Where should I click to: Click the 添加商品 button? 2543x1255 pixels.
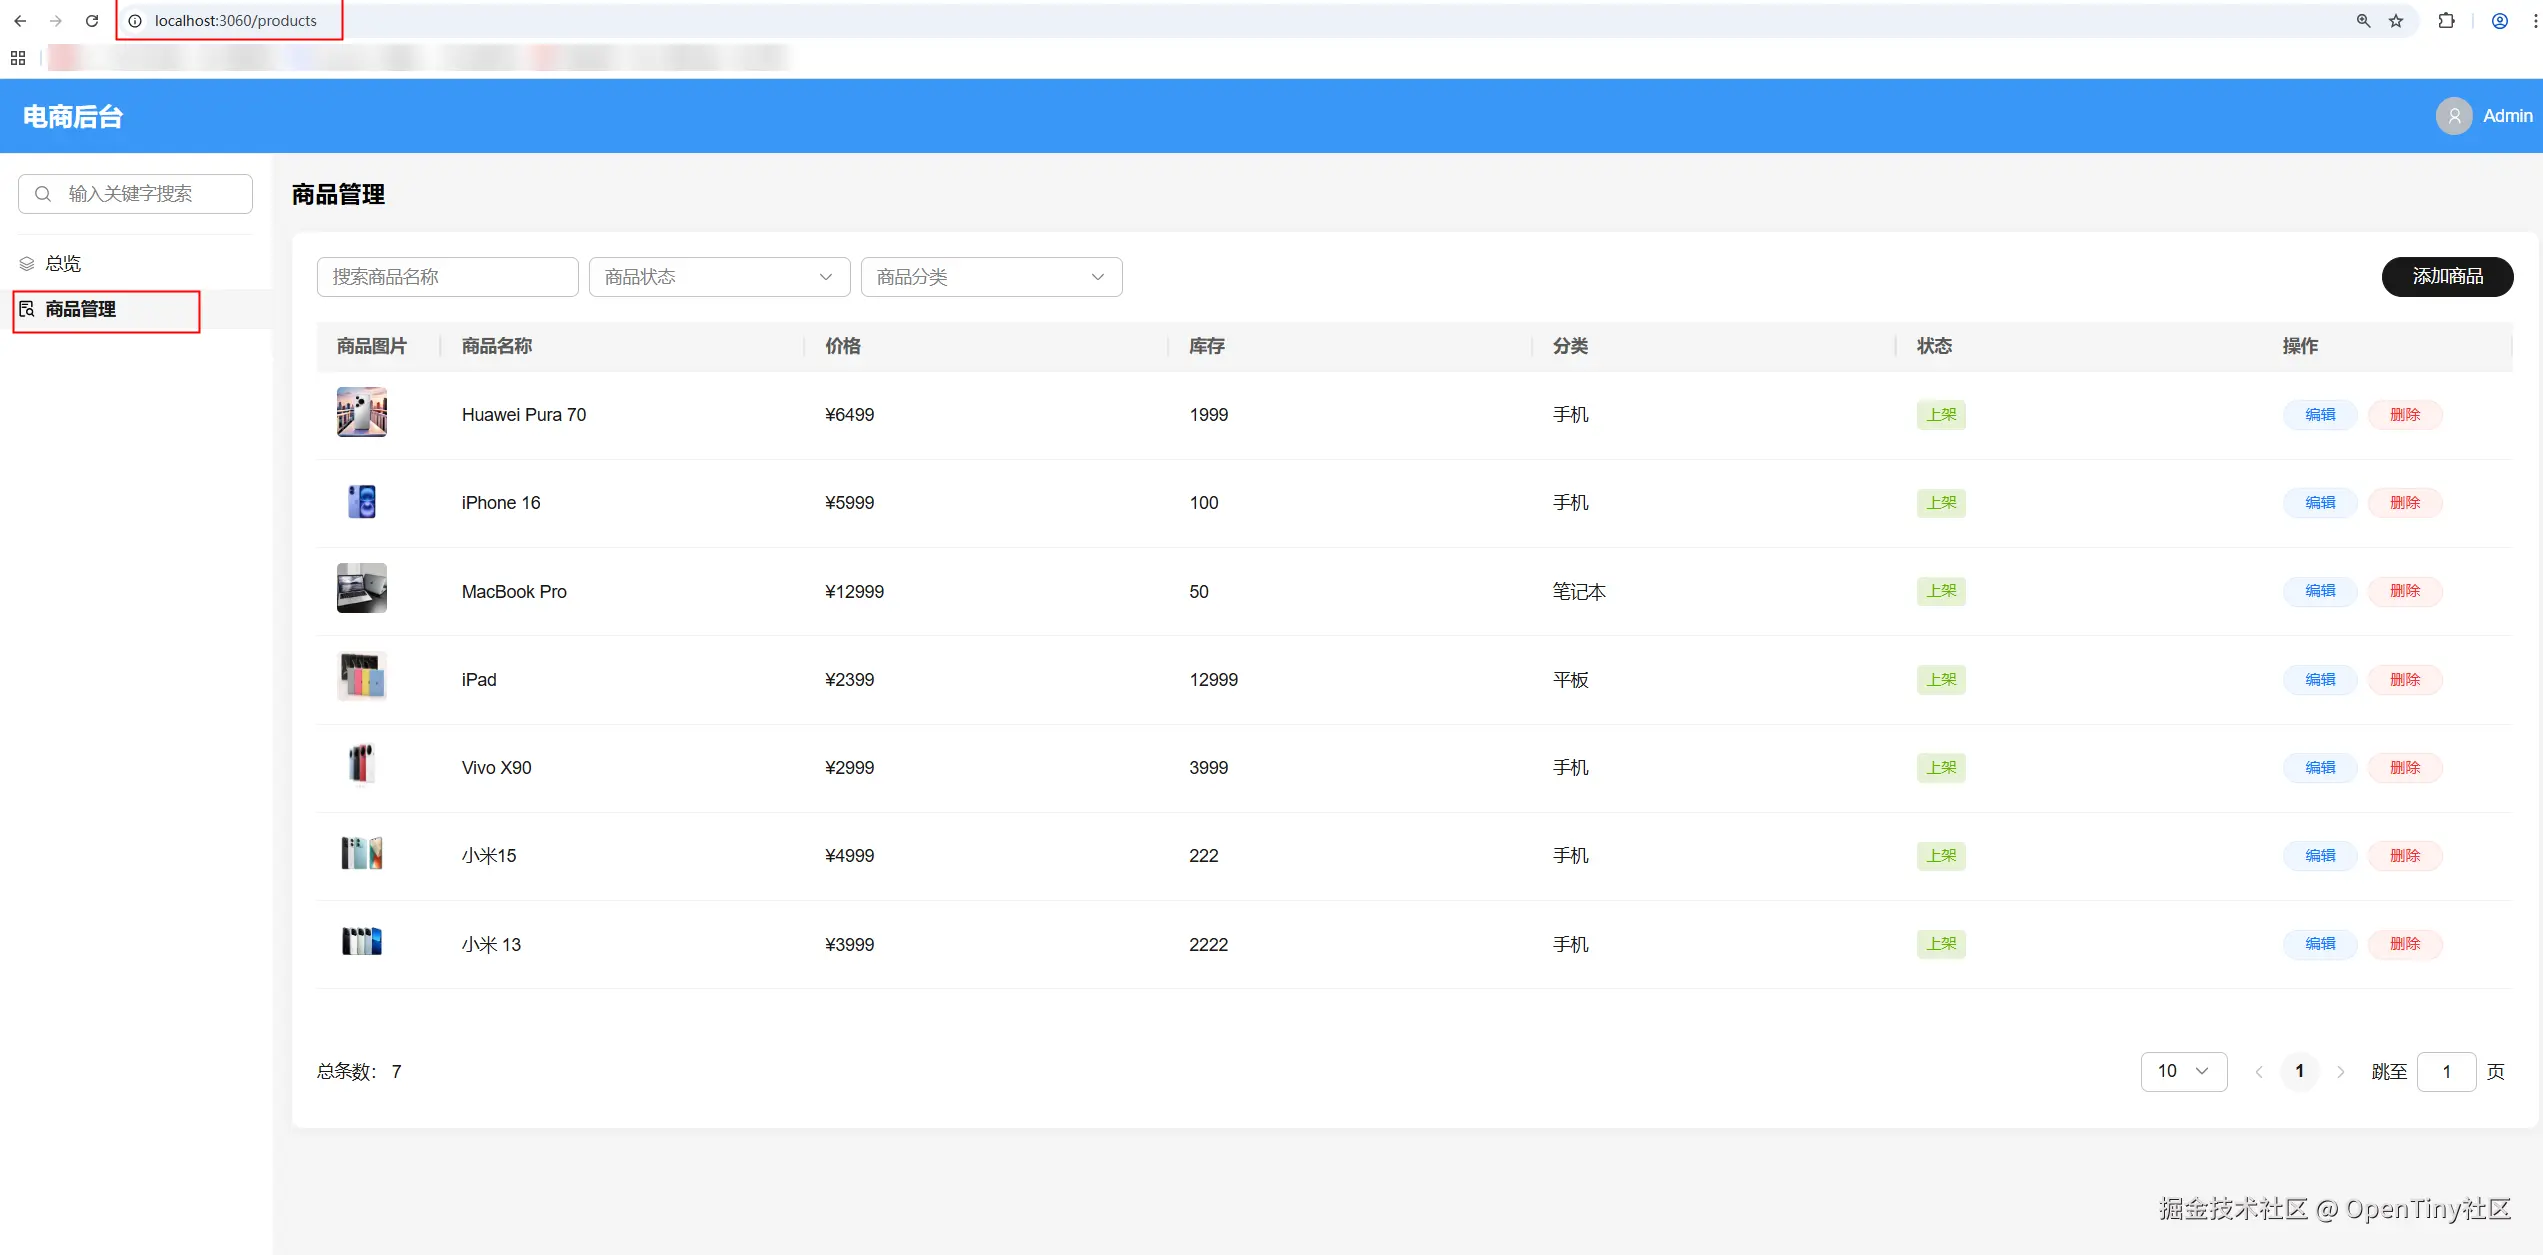2447,276
